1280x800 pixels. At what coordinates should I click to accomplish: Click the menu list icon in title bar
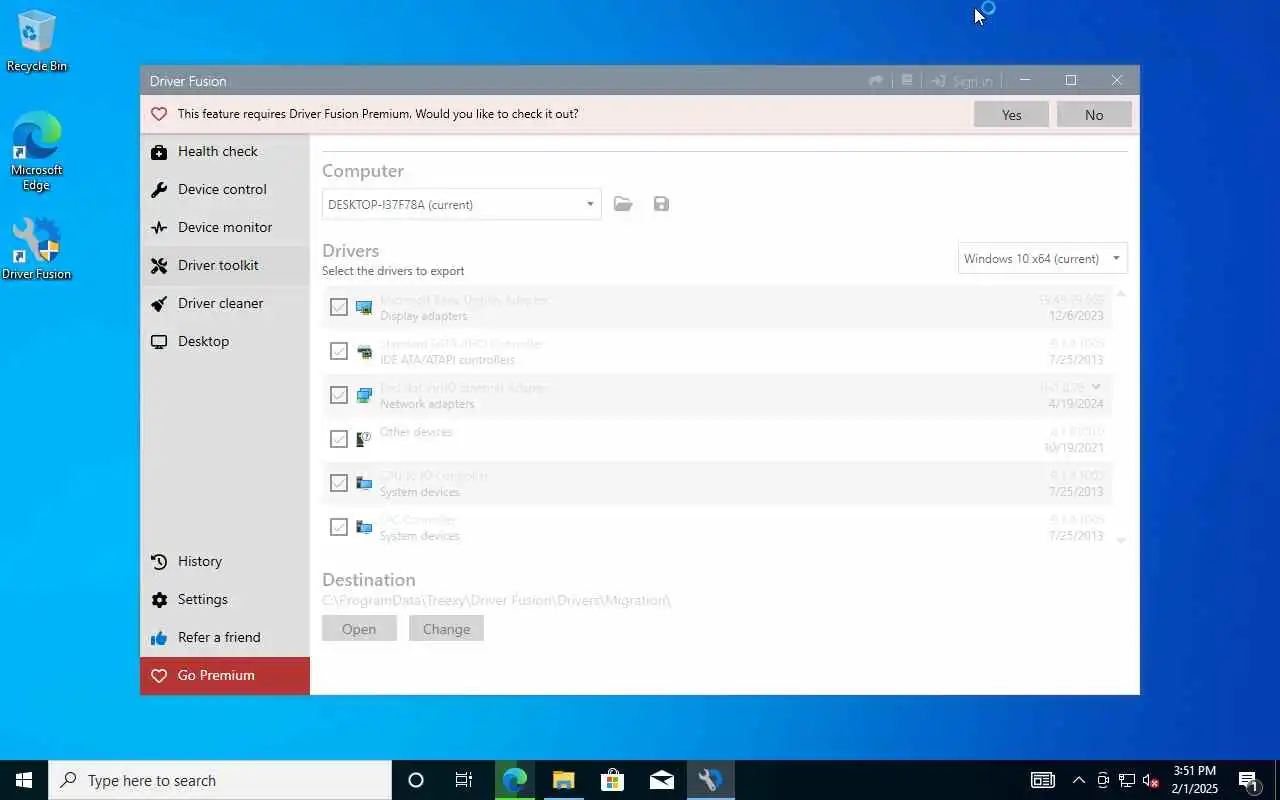click(x=907, y=81)
